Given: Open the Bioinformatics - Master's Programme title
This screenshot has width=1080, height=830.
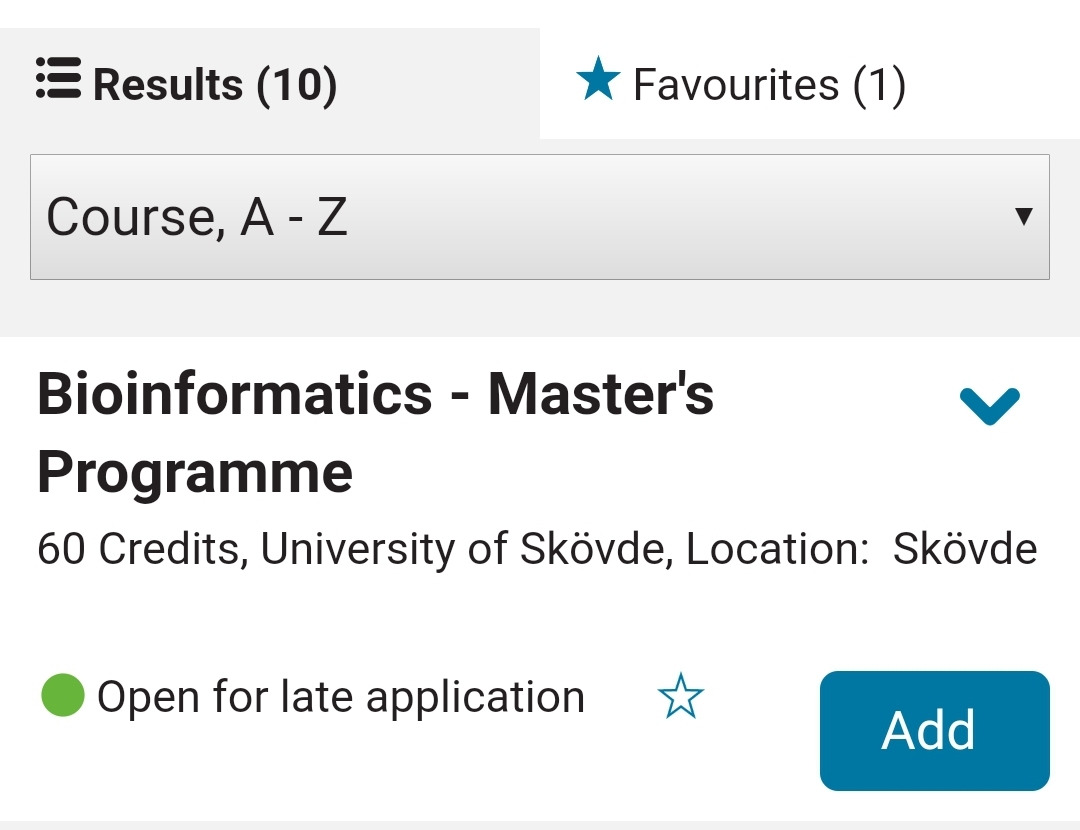Looking at the screenshot, I should click(x=375, y=394).
